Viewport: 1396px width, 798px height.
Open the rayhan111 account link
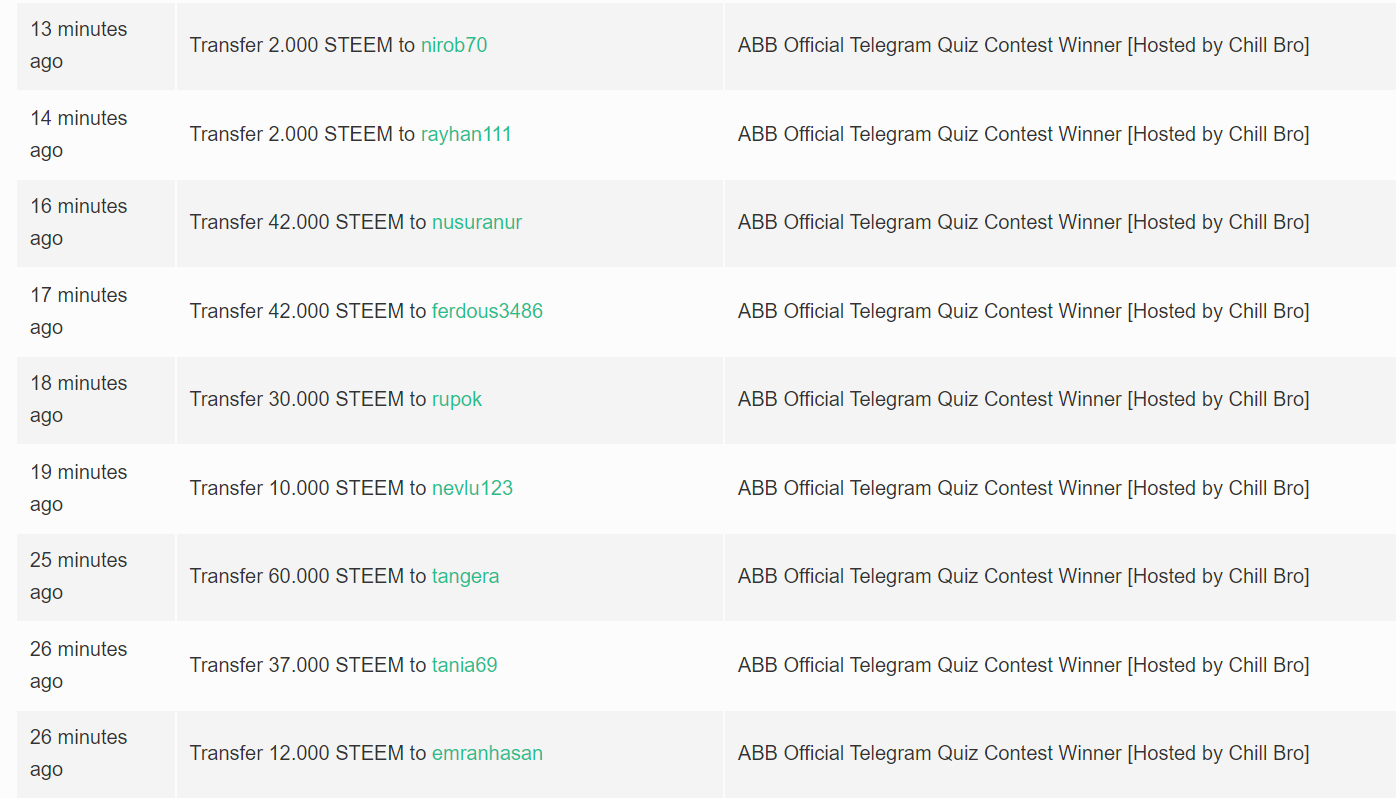point(465,134)
